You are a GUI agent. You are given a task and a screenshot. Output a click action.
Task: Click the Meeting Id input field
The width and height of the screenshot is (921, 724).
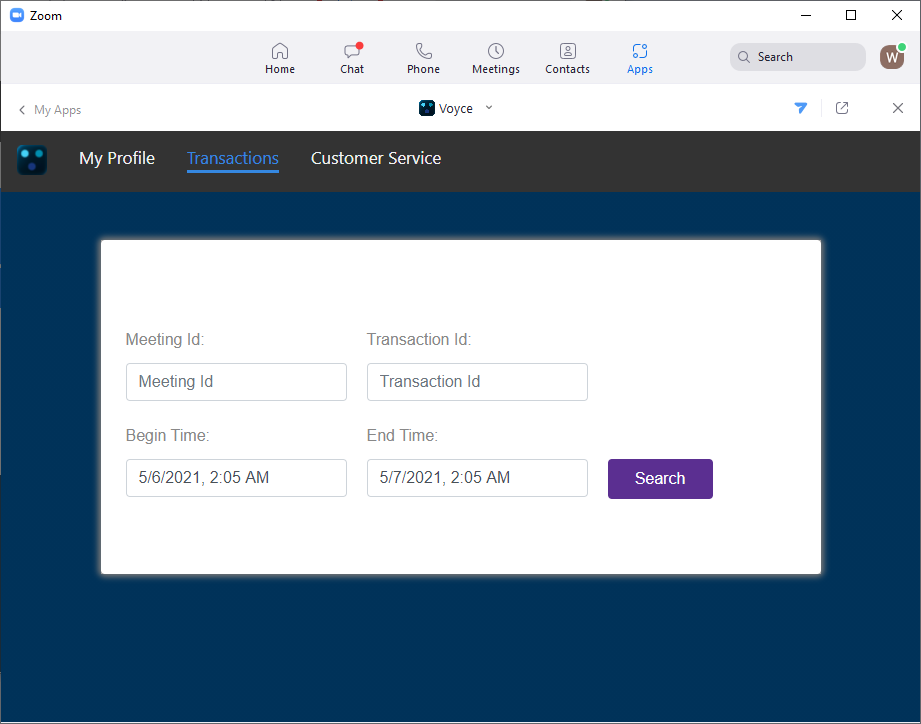236,382
